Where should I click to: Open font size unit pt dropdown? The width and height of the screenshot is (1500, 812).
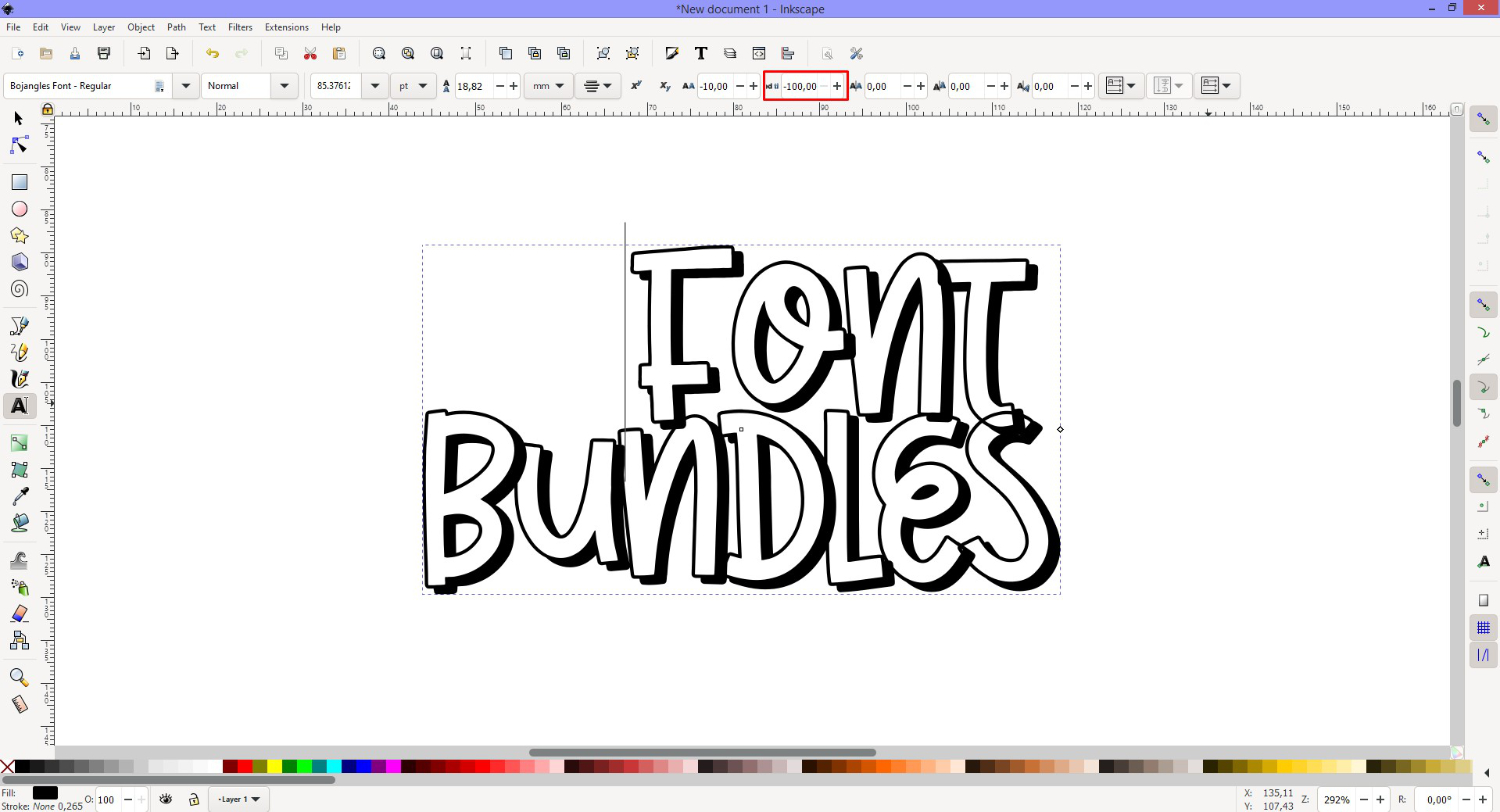click(414, 86)
